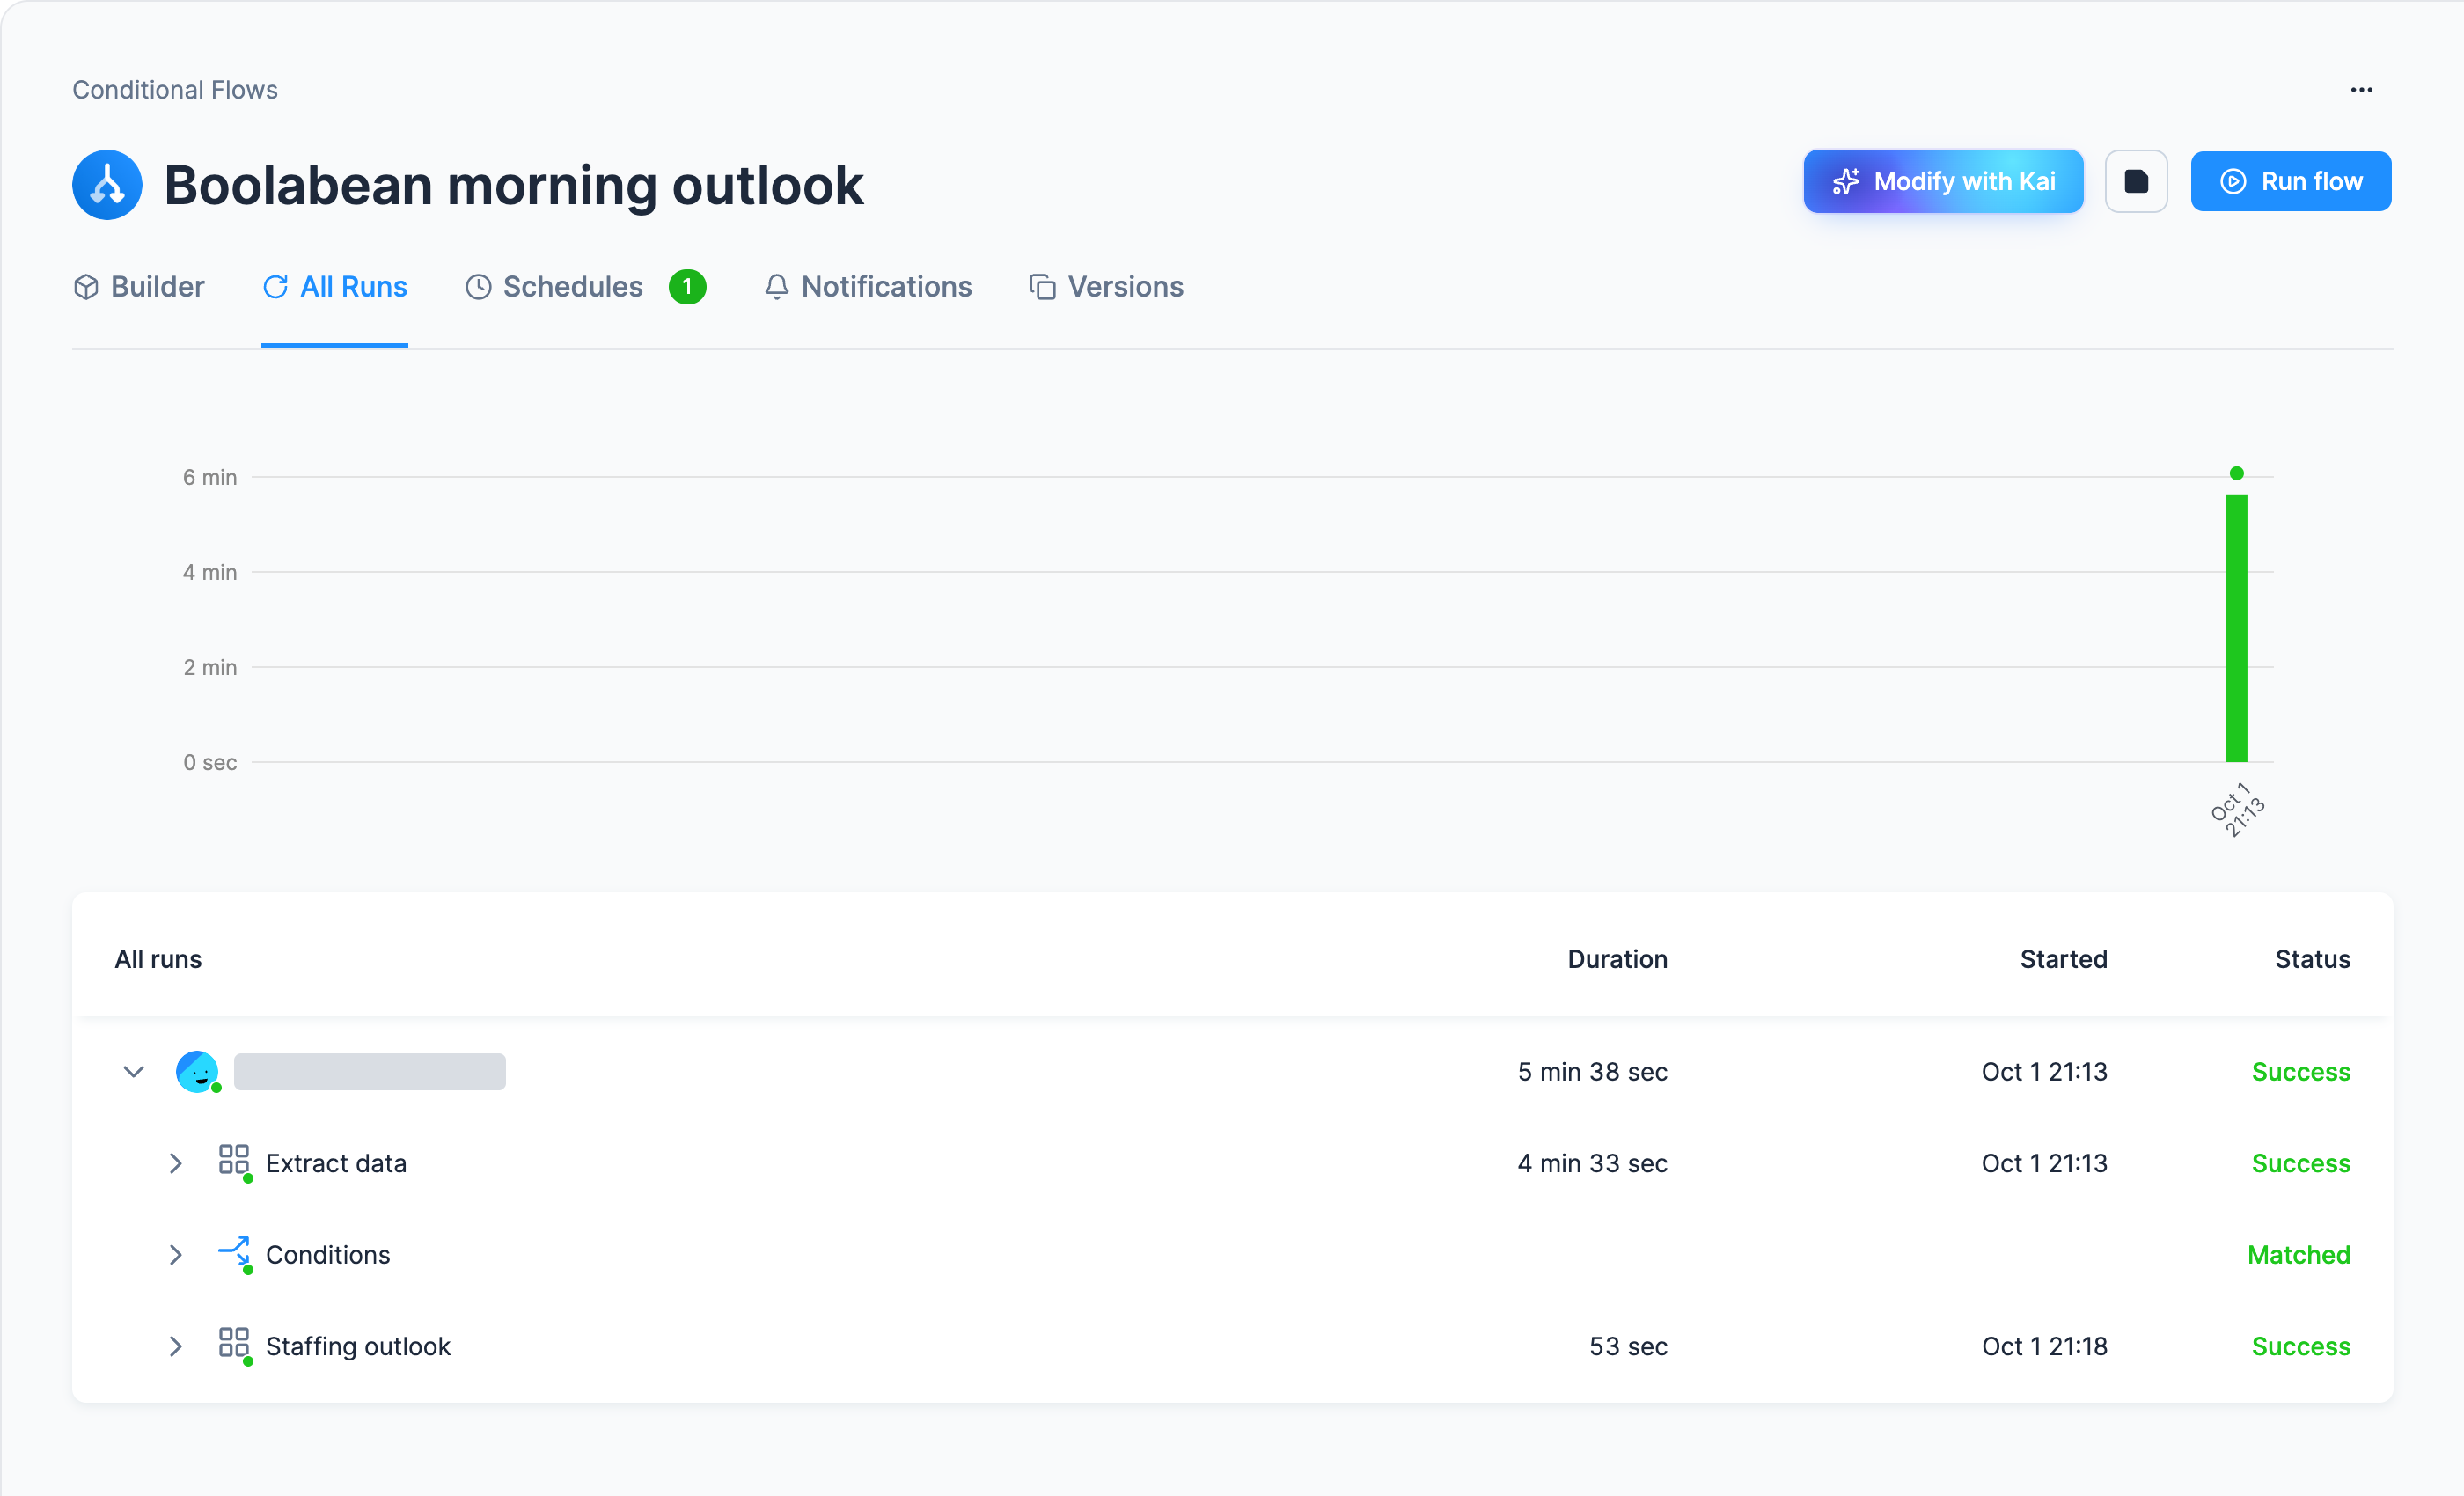
Task: Click the 4 min 33 sec duration
Action: coord(1592,1163)
